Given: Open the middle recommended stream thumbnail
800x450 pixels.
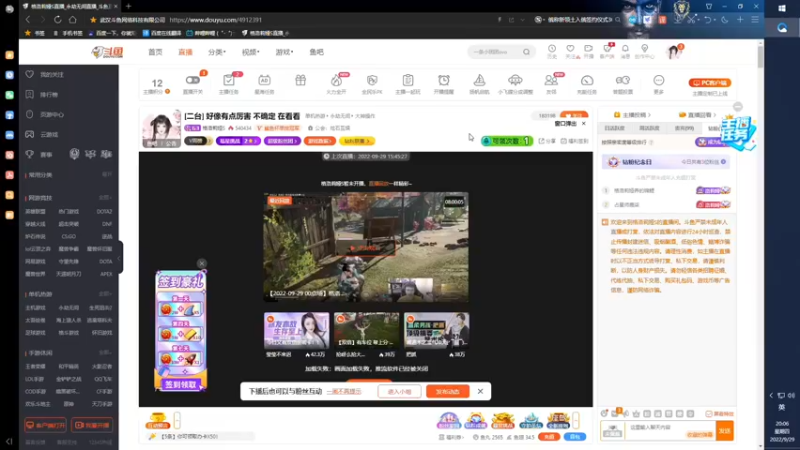Looking at the screenshot, I should pyautogui.click(x=366, y=330).
